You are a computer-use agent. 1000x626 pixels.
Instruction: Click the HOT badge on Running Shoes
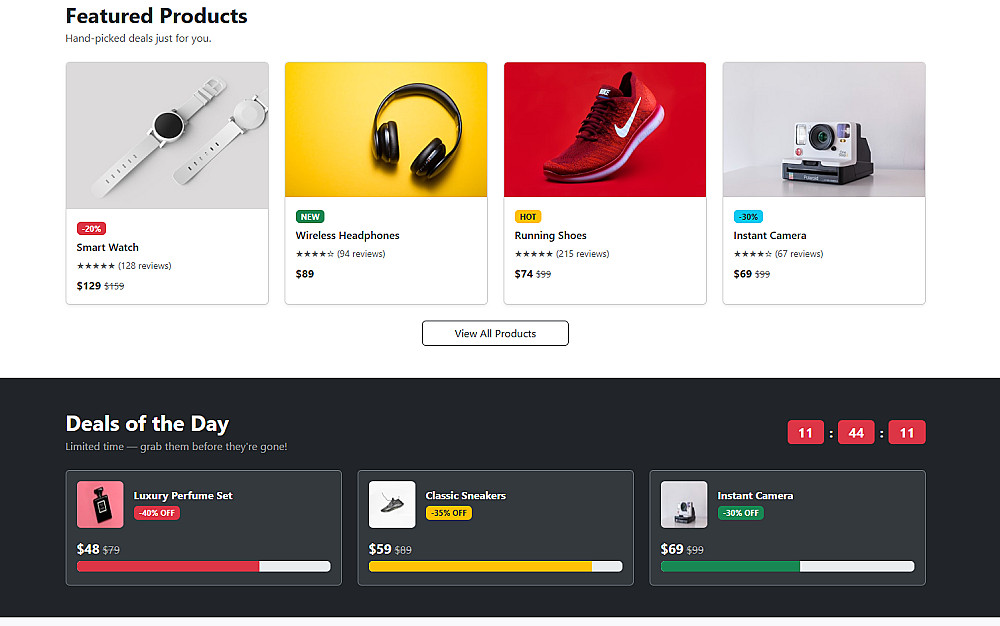pos(528,217)
